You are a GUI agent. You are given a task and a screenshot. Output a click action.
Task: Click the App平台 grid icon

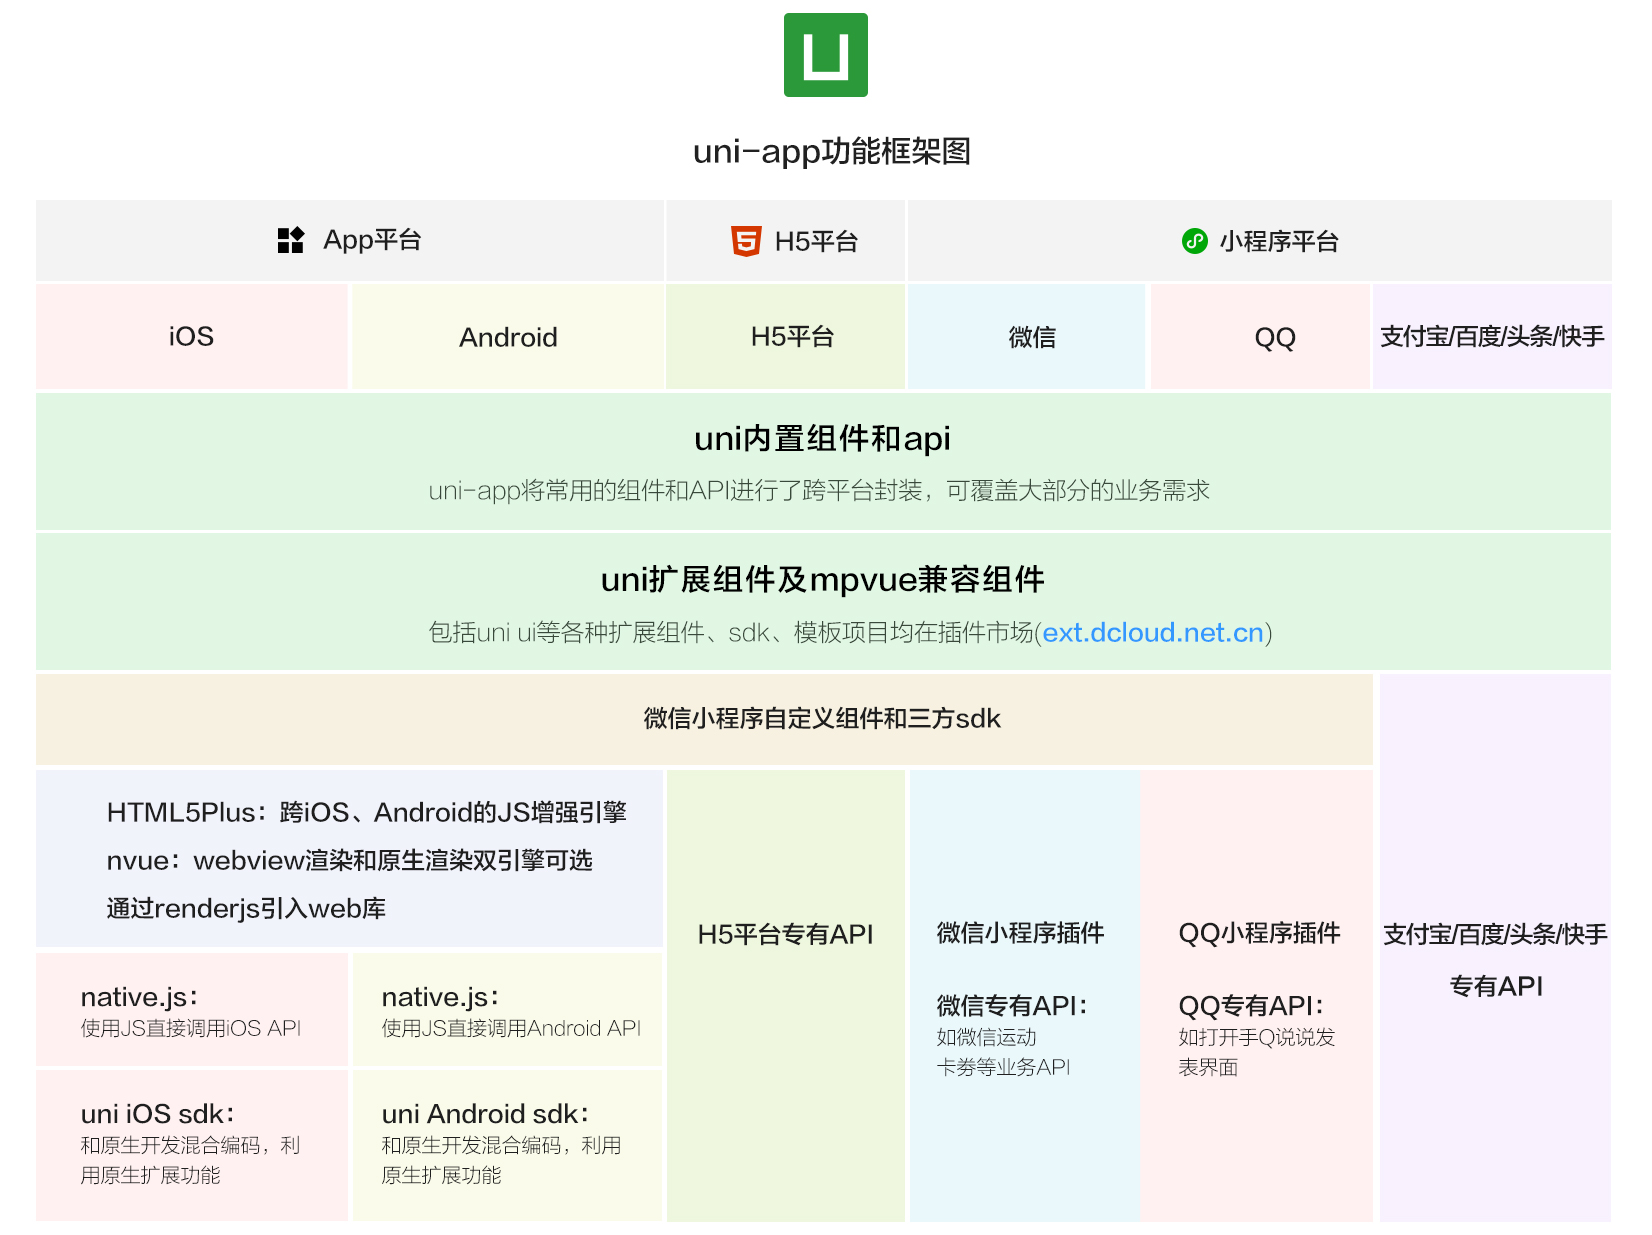290,240
